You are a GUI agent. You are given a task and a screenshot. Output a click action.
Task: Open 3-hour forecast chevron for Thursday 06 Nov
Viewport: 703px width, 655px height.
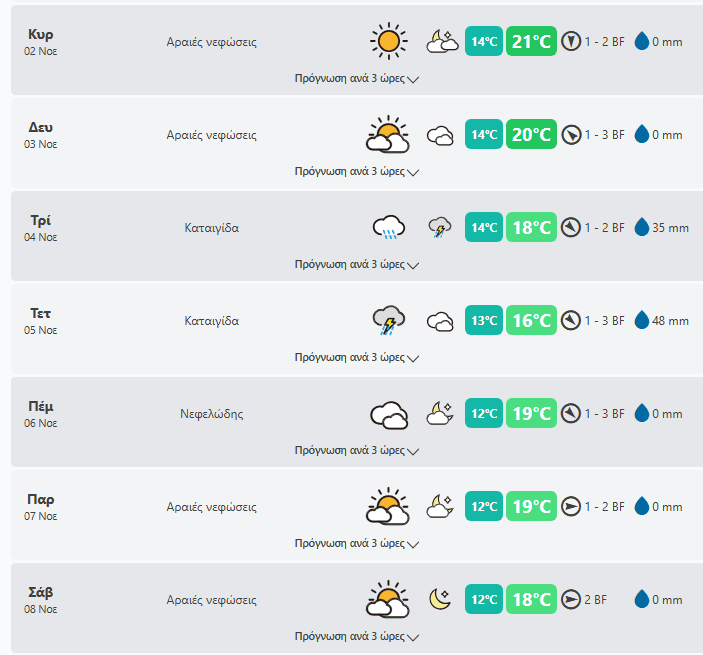coord(414,451)
